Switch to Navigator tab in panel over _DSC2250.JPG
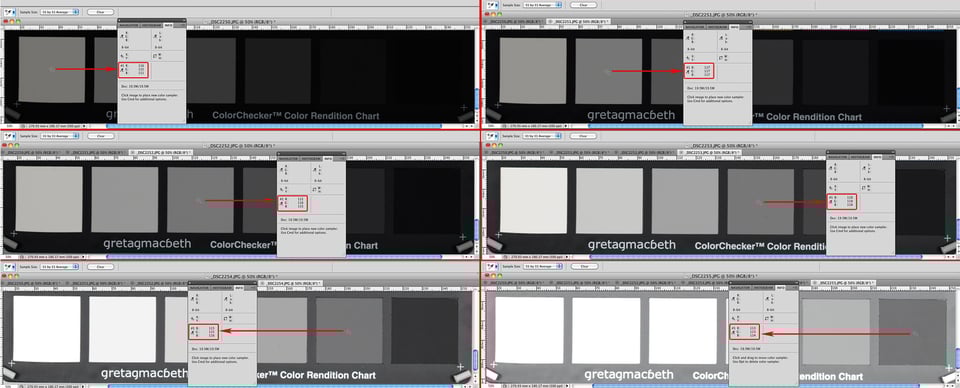The width and height of the screenshot is (960, 388). click(129, 25)
